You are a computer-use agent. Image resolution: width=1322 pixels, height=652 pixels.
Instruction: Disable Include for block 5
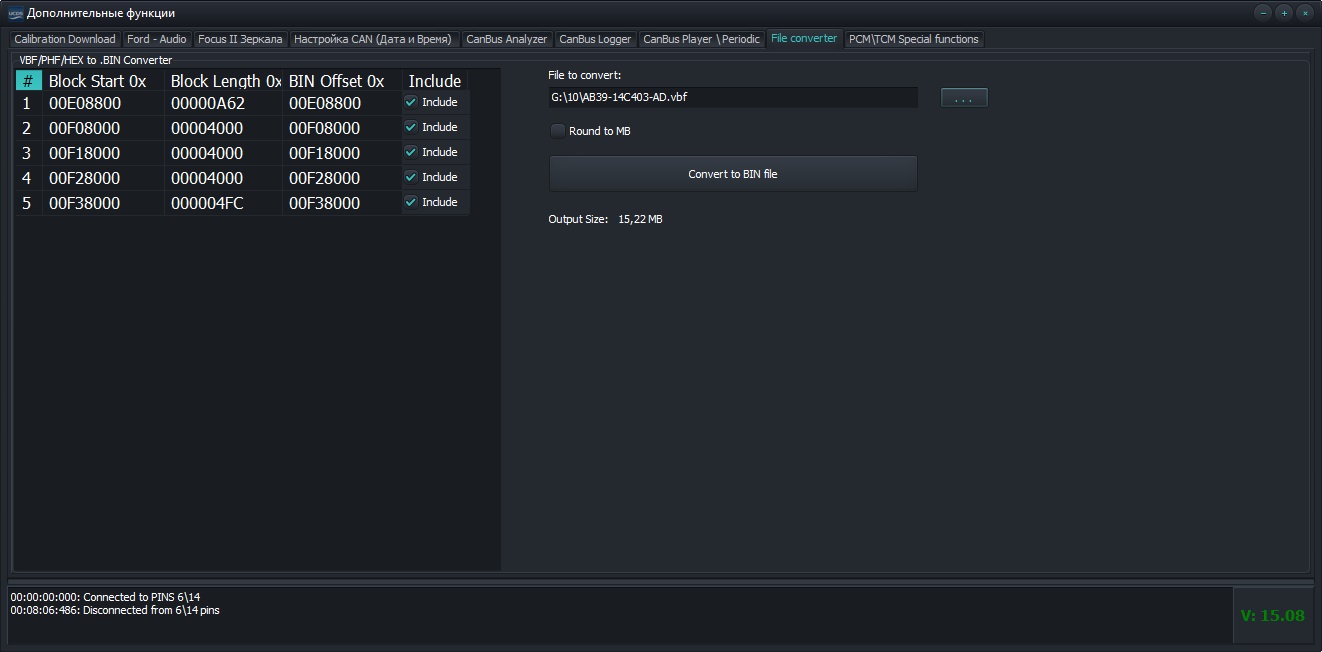pos(411,202)
